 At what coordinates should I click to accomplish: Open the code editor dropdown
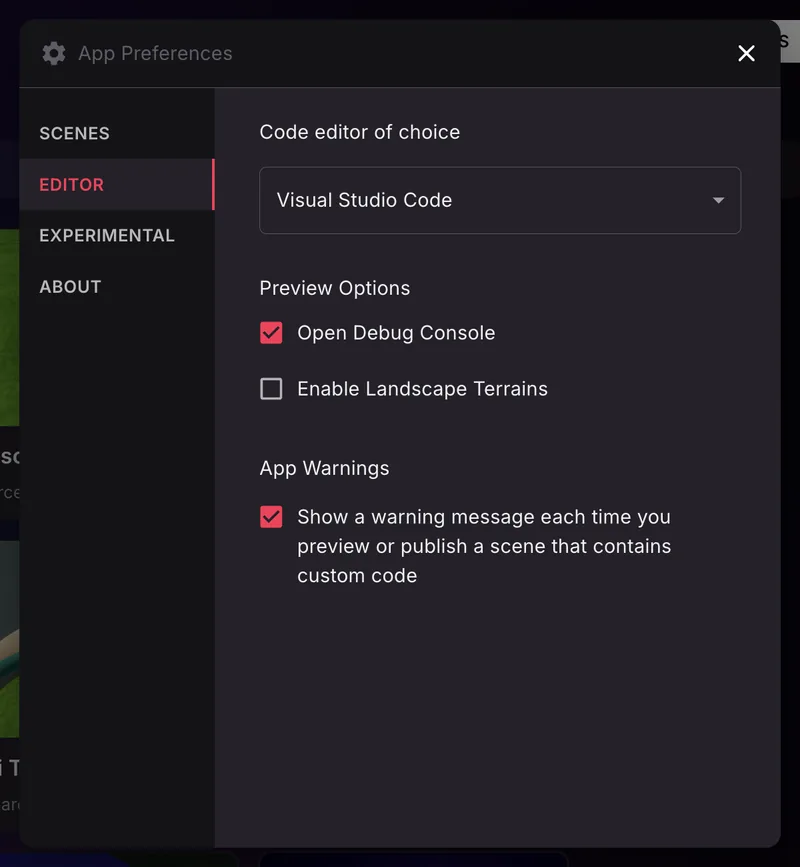coord(500,200)
